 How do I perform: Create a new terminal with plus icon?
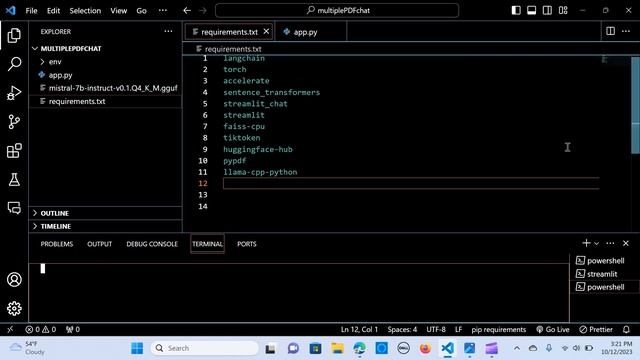586,243
